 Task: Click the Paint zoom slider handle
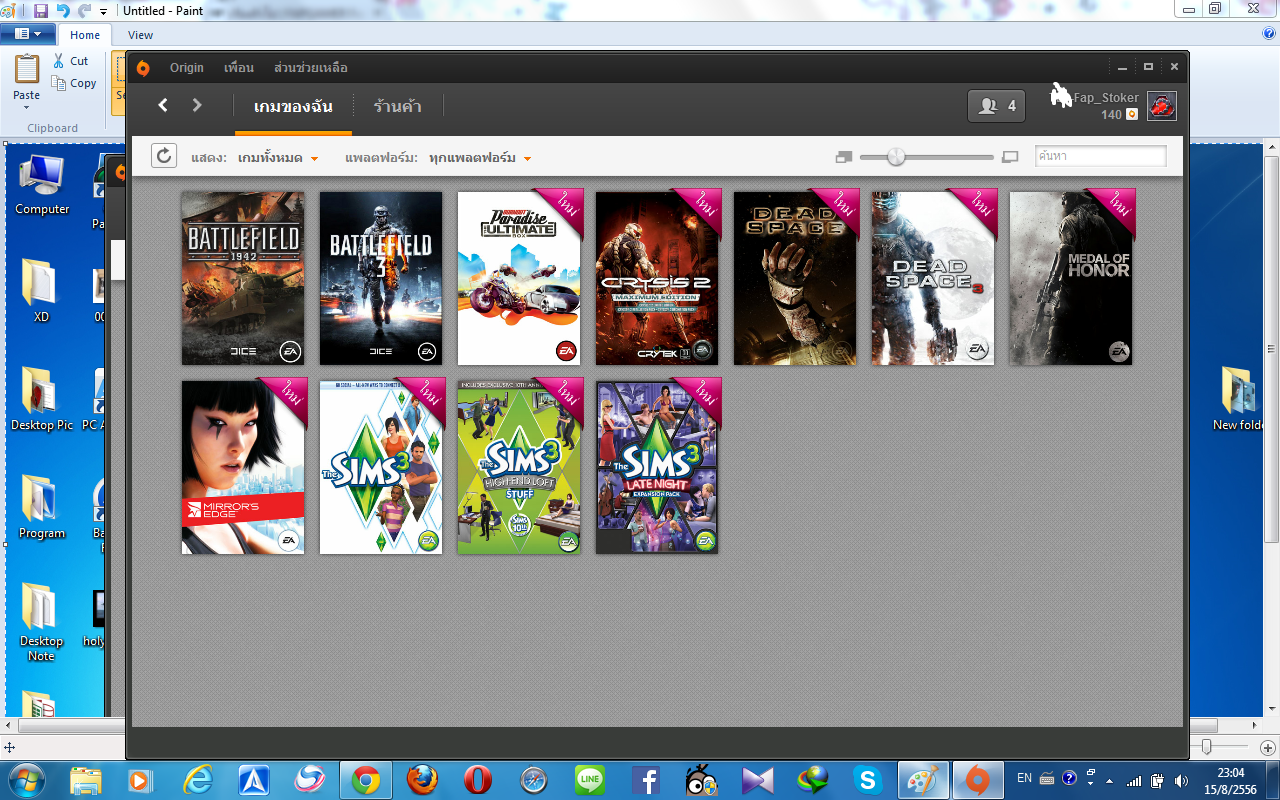point(1208,747)
